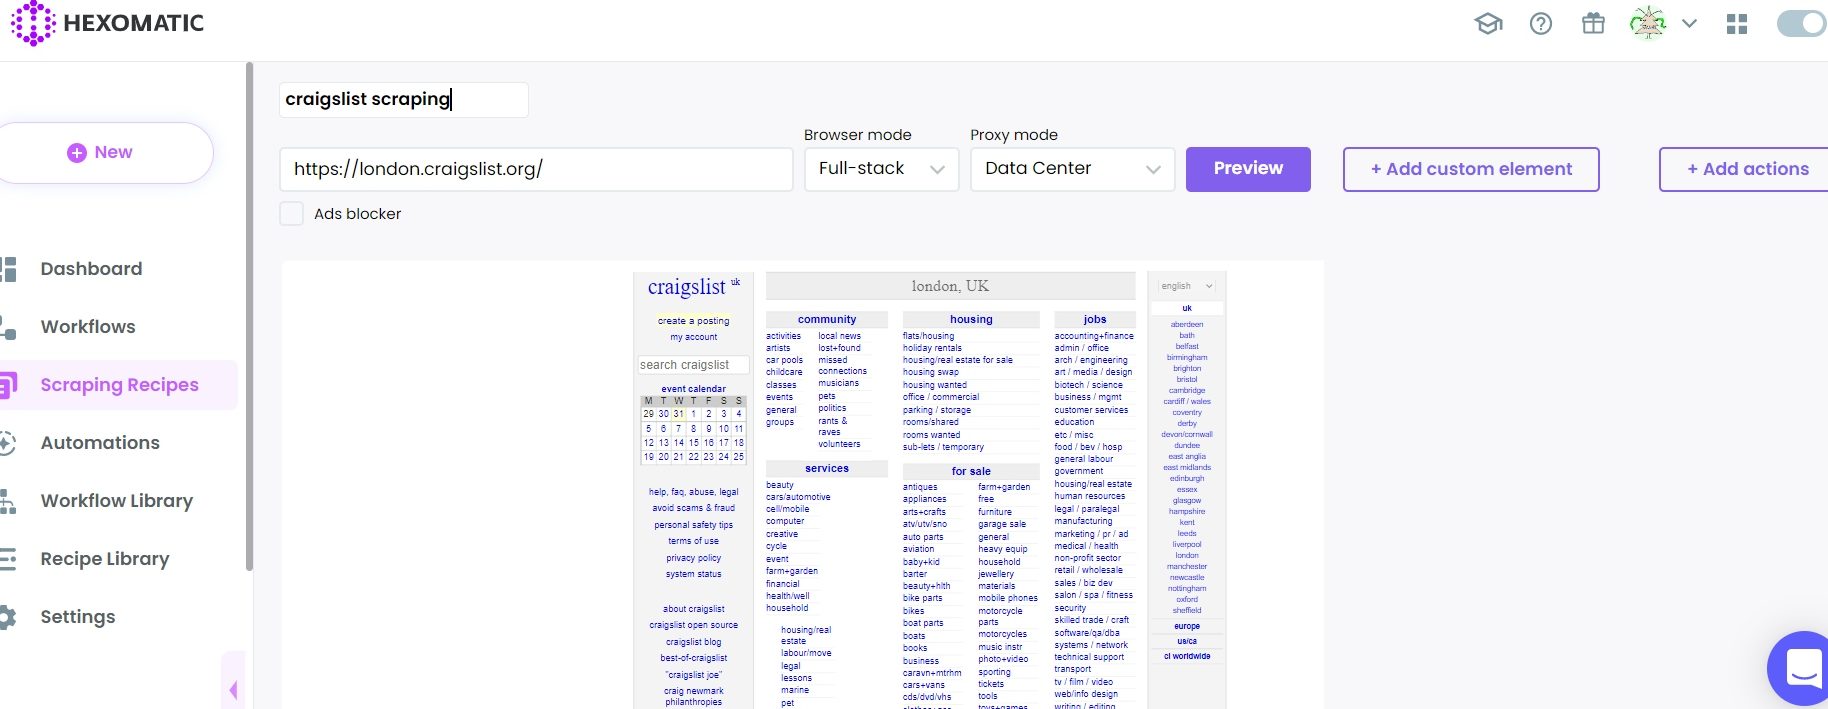Click beauty services link
Viewport: 1828px width, 709px height.
[x=780, y=485]
